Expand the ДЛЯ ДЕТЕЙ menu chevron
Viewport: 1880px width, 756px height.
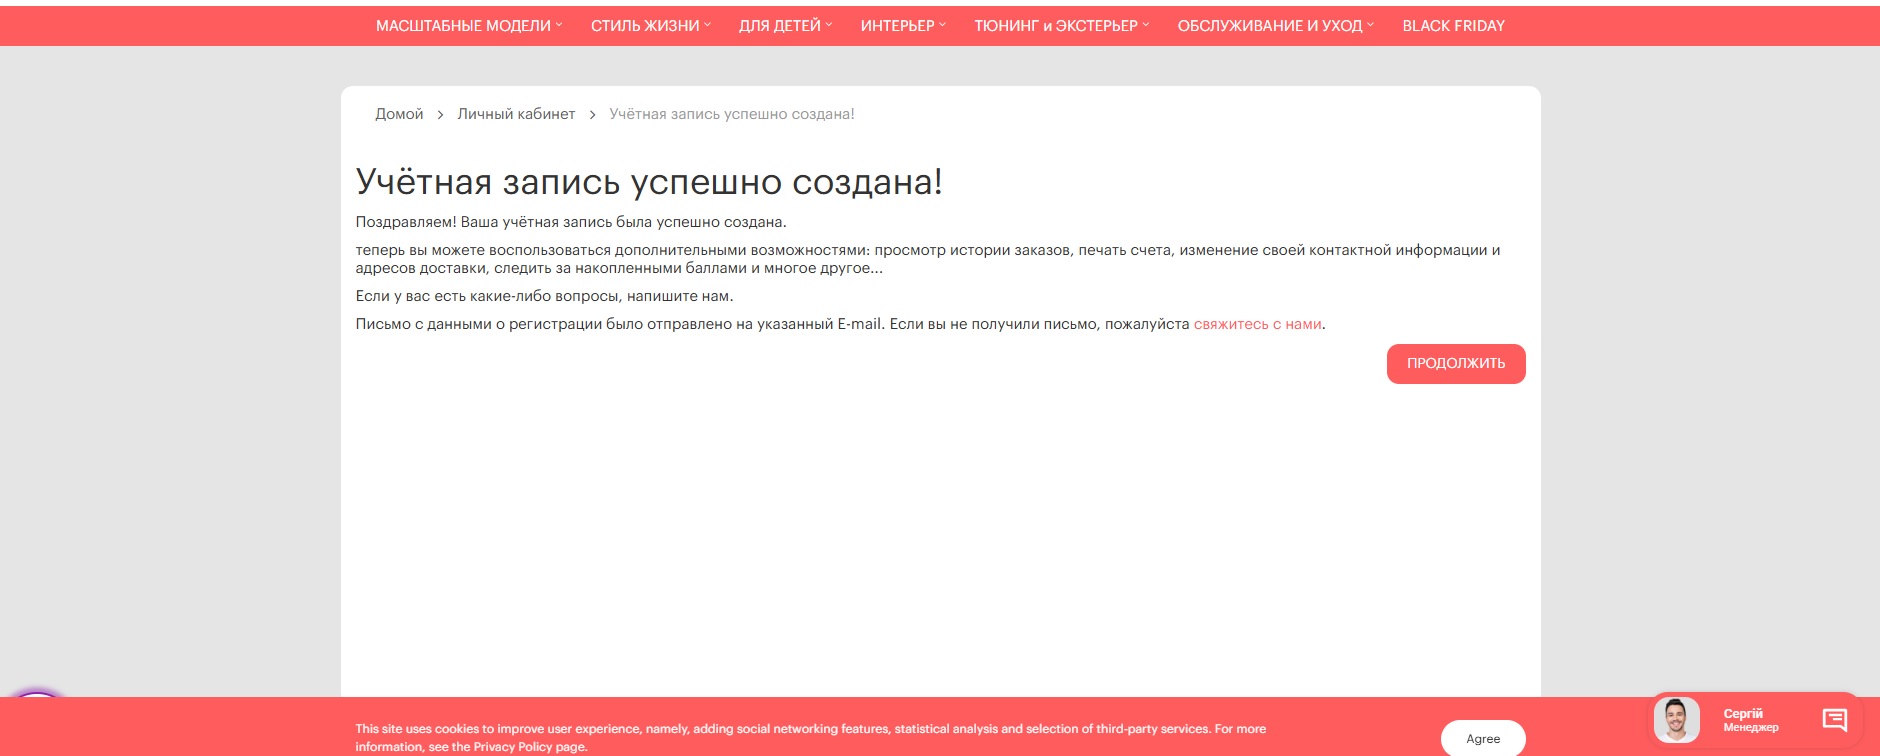829,25
